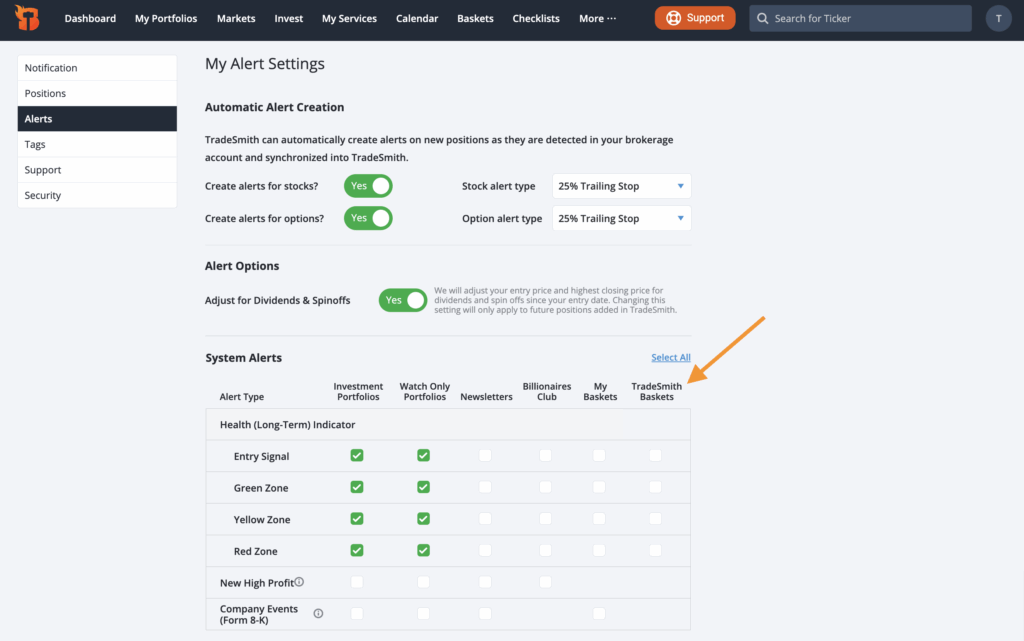Check Company Events for Watch Only Portfolios

423,614
